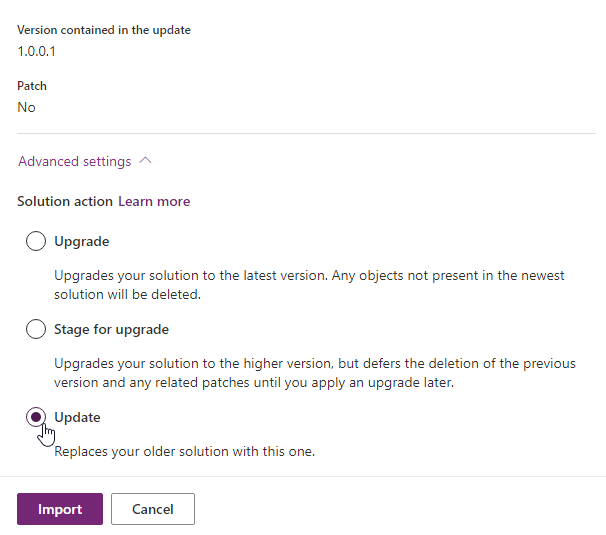
Task: Select the Upgrade radio button
Action: click(36, 241)
